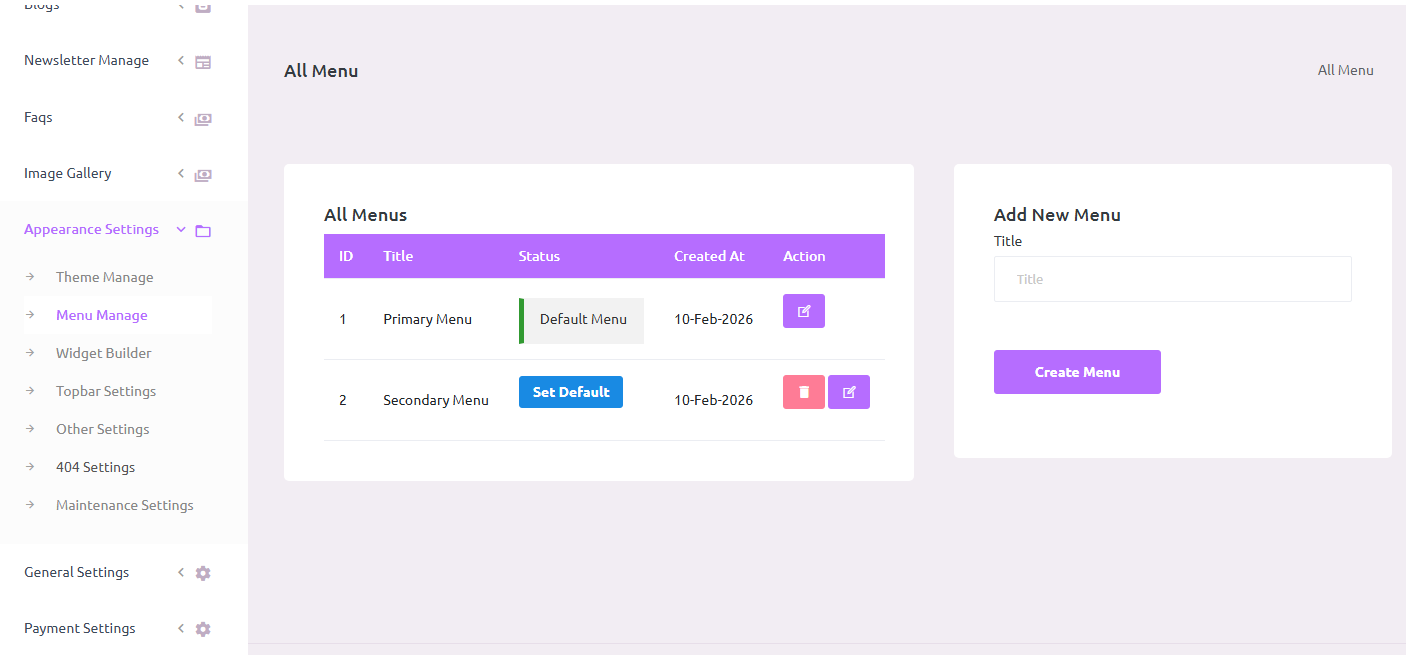This screenshot has height=655, width=1406.
Task: Expand the Image Gallery chevron
Action: pyautogui.click(x=180, y=173)
